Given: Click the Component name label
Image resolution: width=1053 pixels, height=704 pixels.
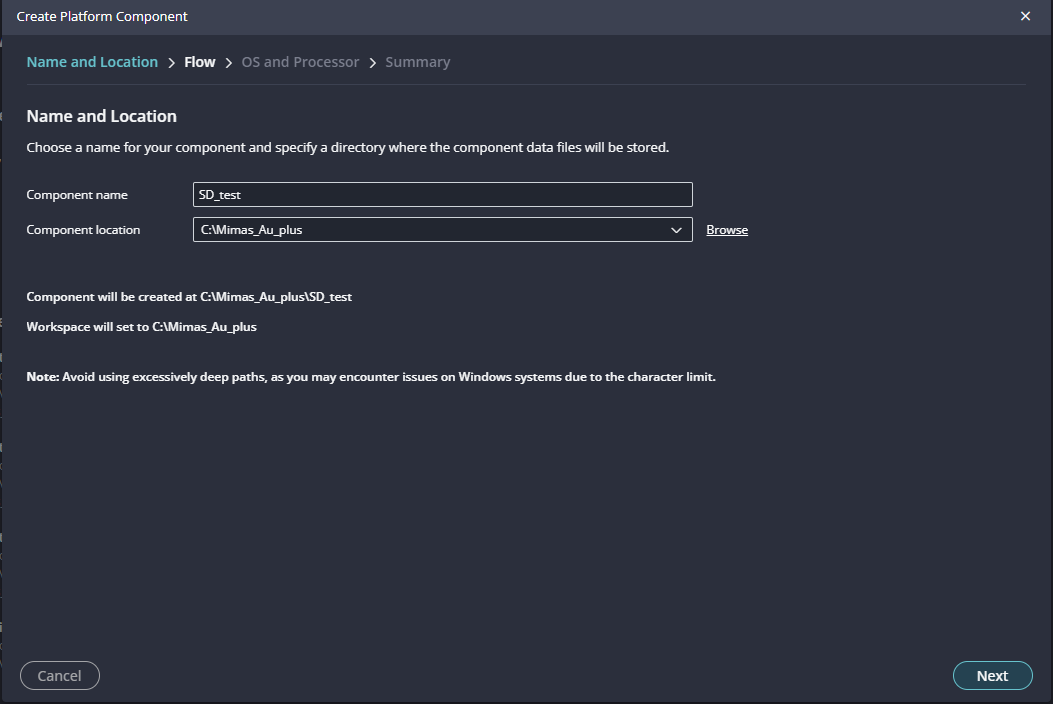Looking at the screenshot, I should pos(77,195).
